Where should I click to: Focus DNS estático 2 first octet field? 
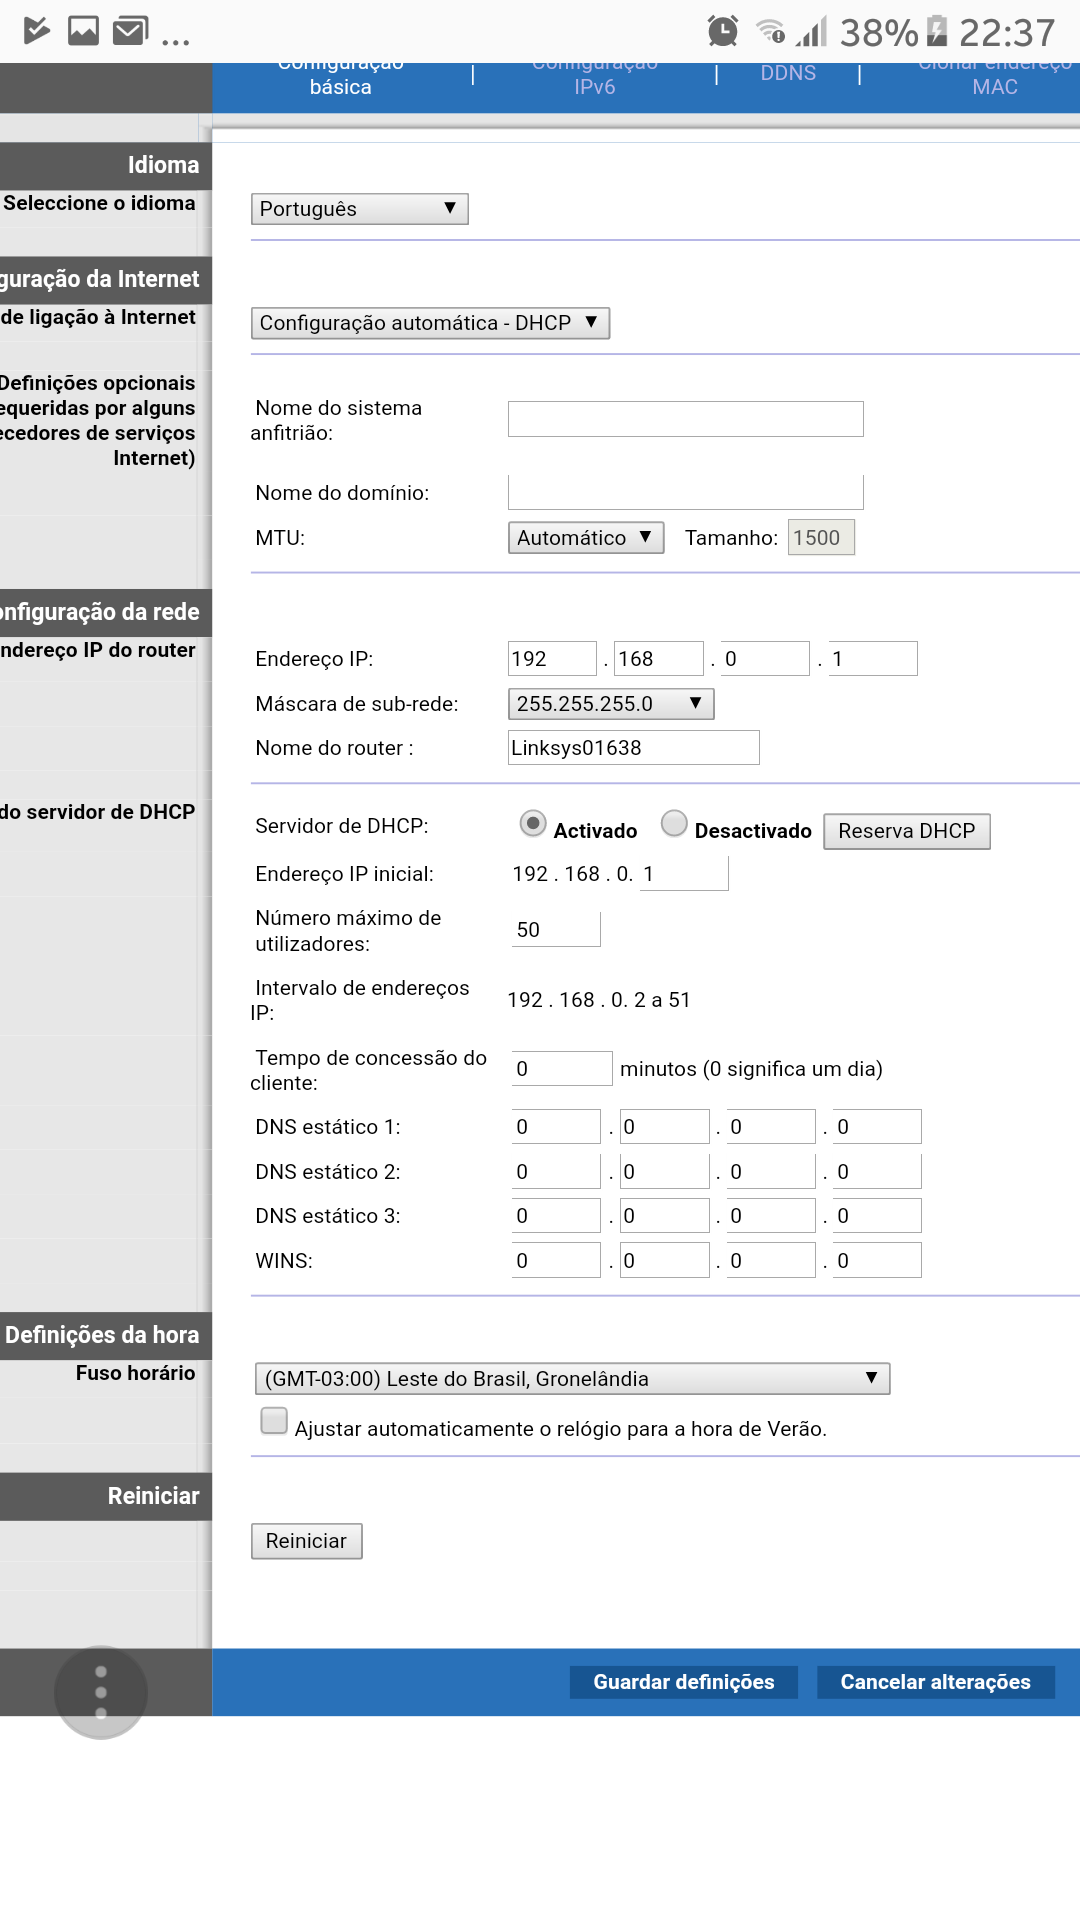pos(556,1172)
